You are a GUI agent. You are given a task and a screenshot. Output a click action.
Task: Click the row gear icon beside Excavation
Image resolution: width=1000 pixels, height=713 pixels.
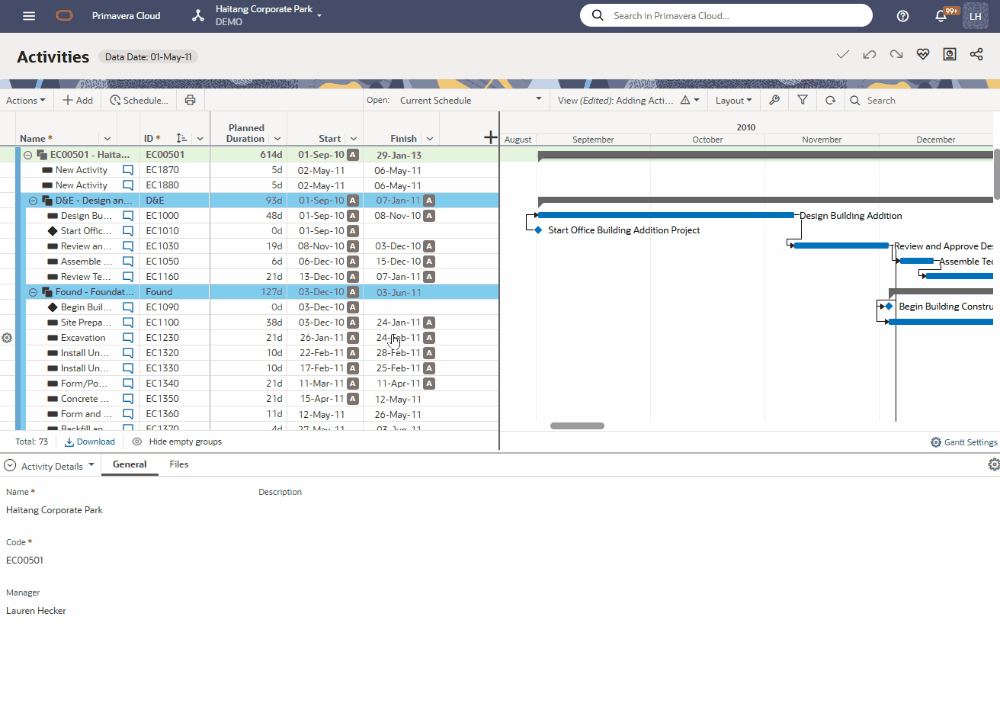(7, 338)
